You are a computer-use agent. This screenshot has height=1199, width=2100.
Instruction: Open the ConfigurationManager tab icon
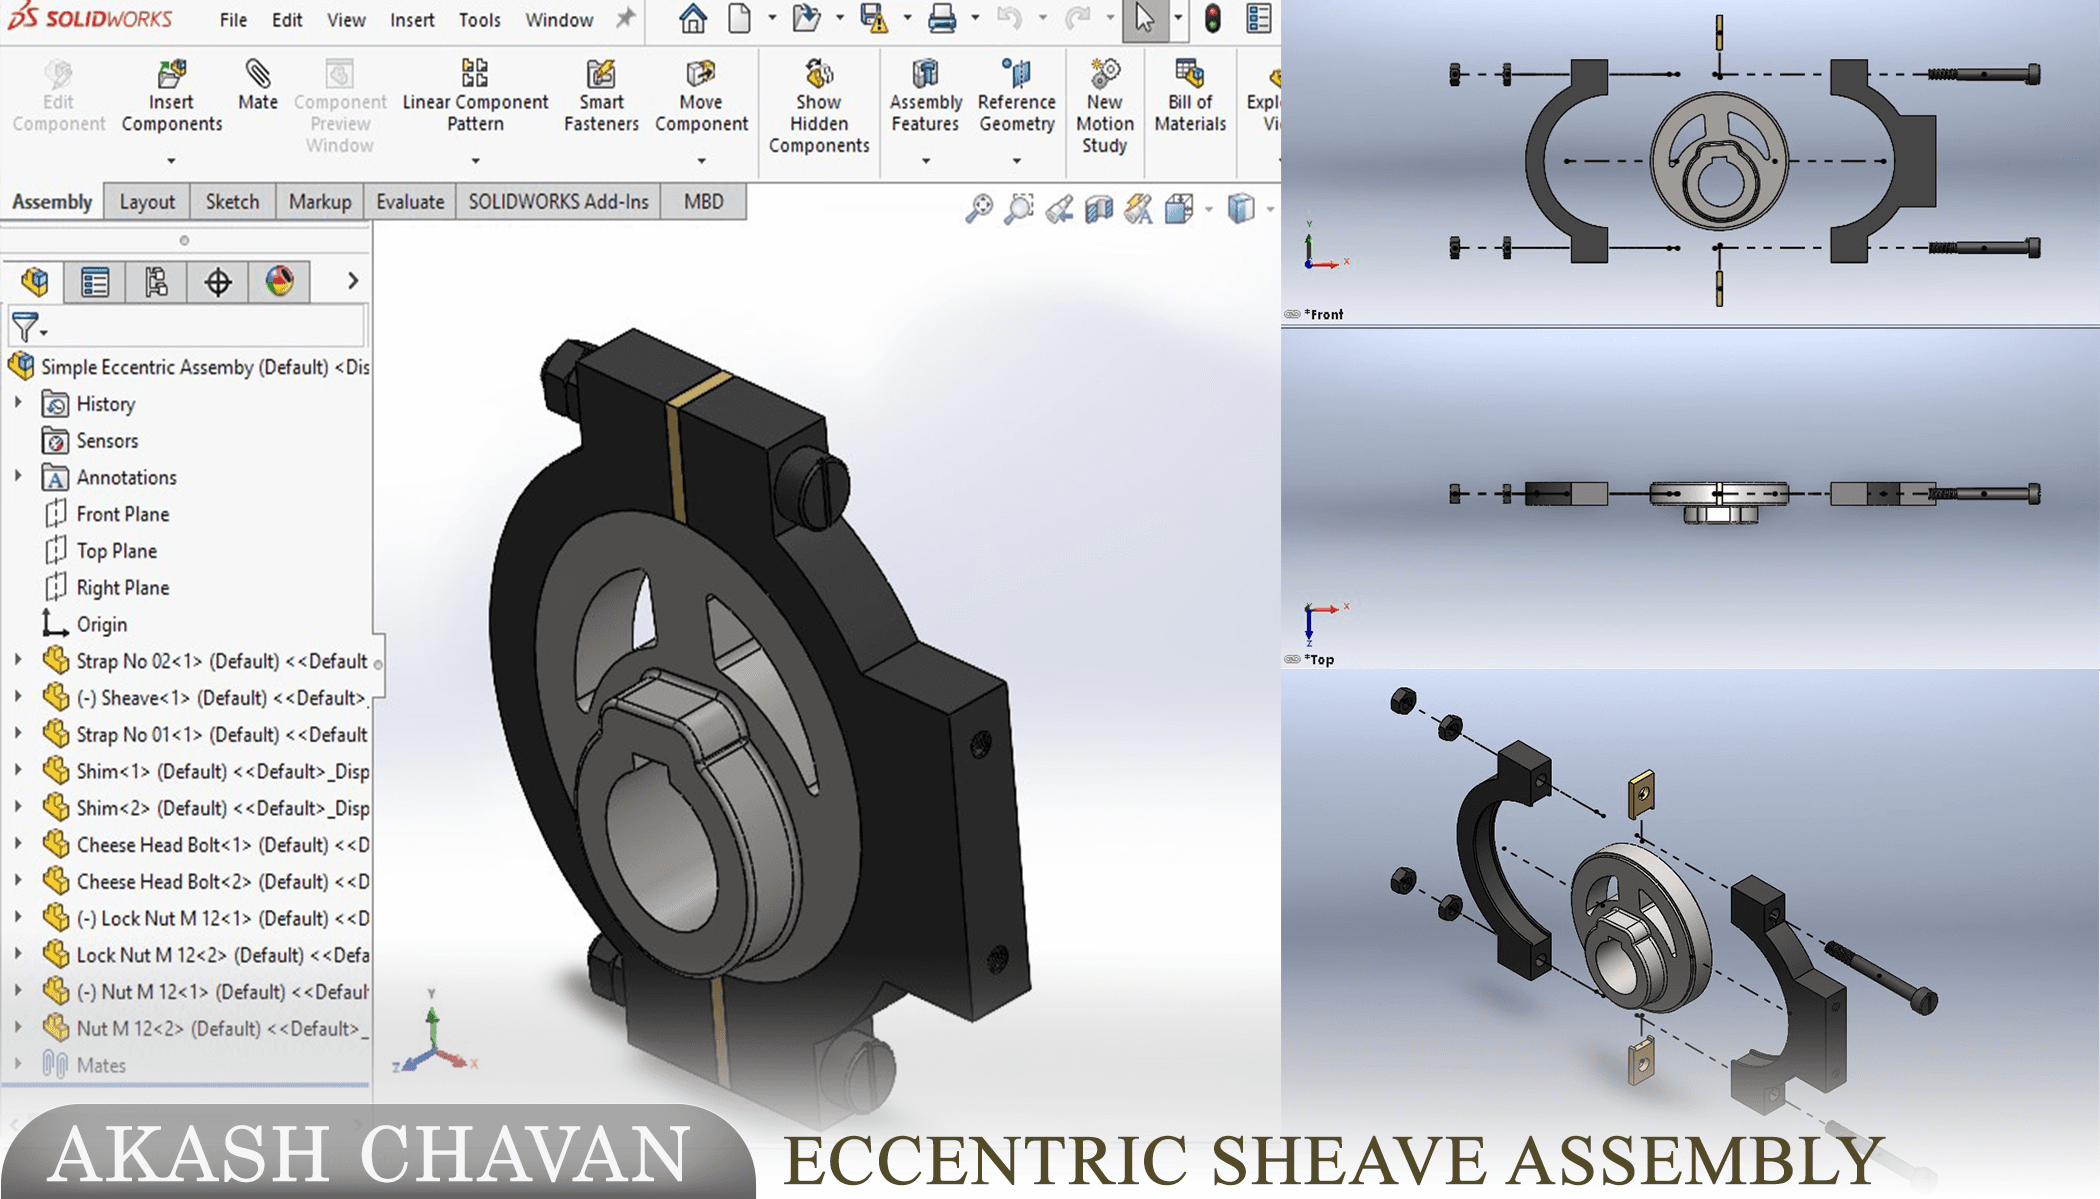[x=156, y=282]
